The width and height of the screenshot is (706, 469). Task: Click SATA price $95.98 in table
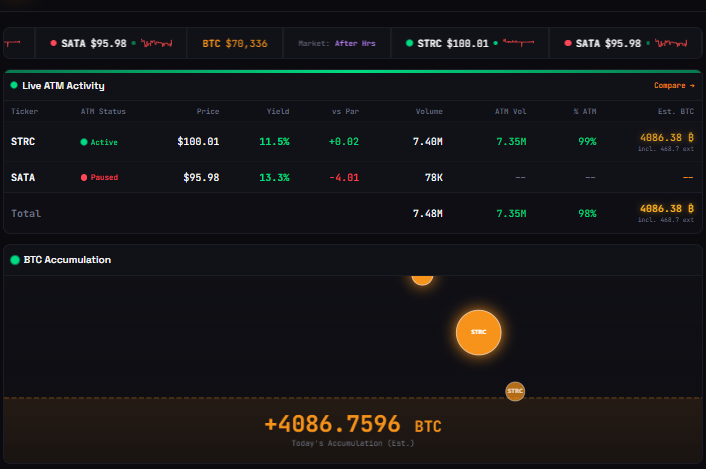click(x=201, y=177)
